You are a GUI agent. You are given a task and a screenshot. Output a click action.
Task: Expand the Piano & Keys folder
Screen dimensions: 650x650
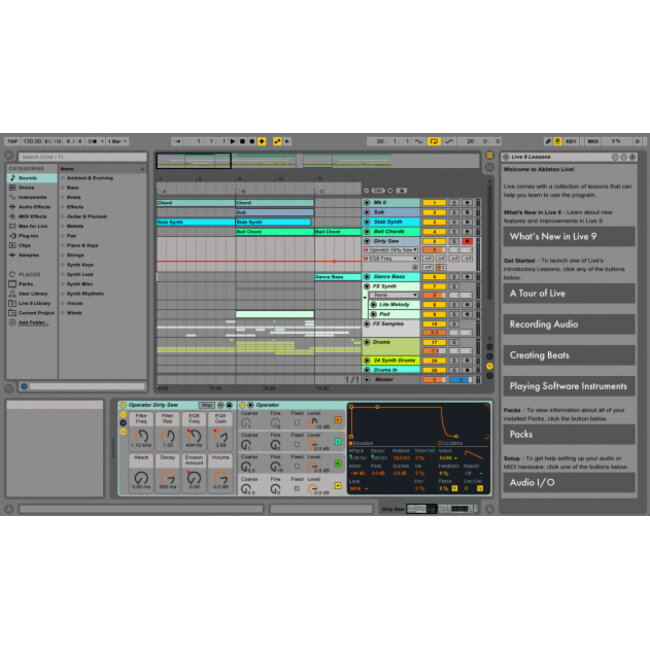click(63, 245)
